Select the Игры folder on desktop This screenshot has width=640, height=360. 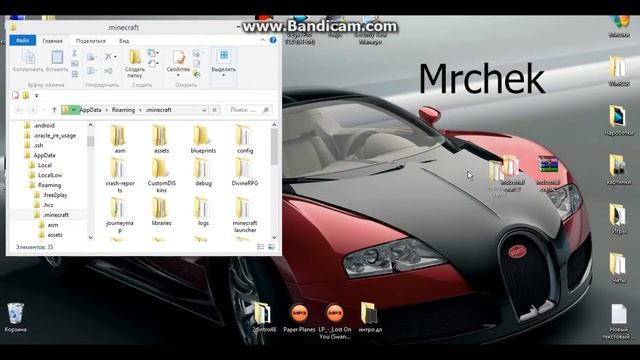(618, 219)
